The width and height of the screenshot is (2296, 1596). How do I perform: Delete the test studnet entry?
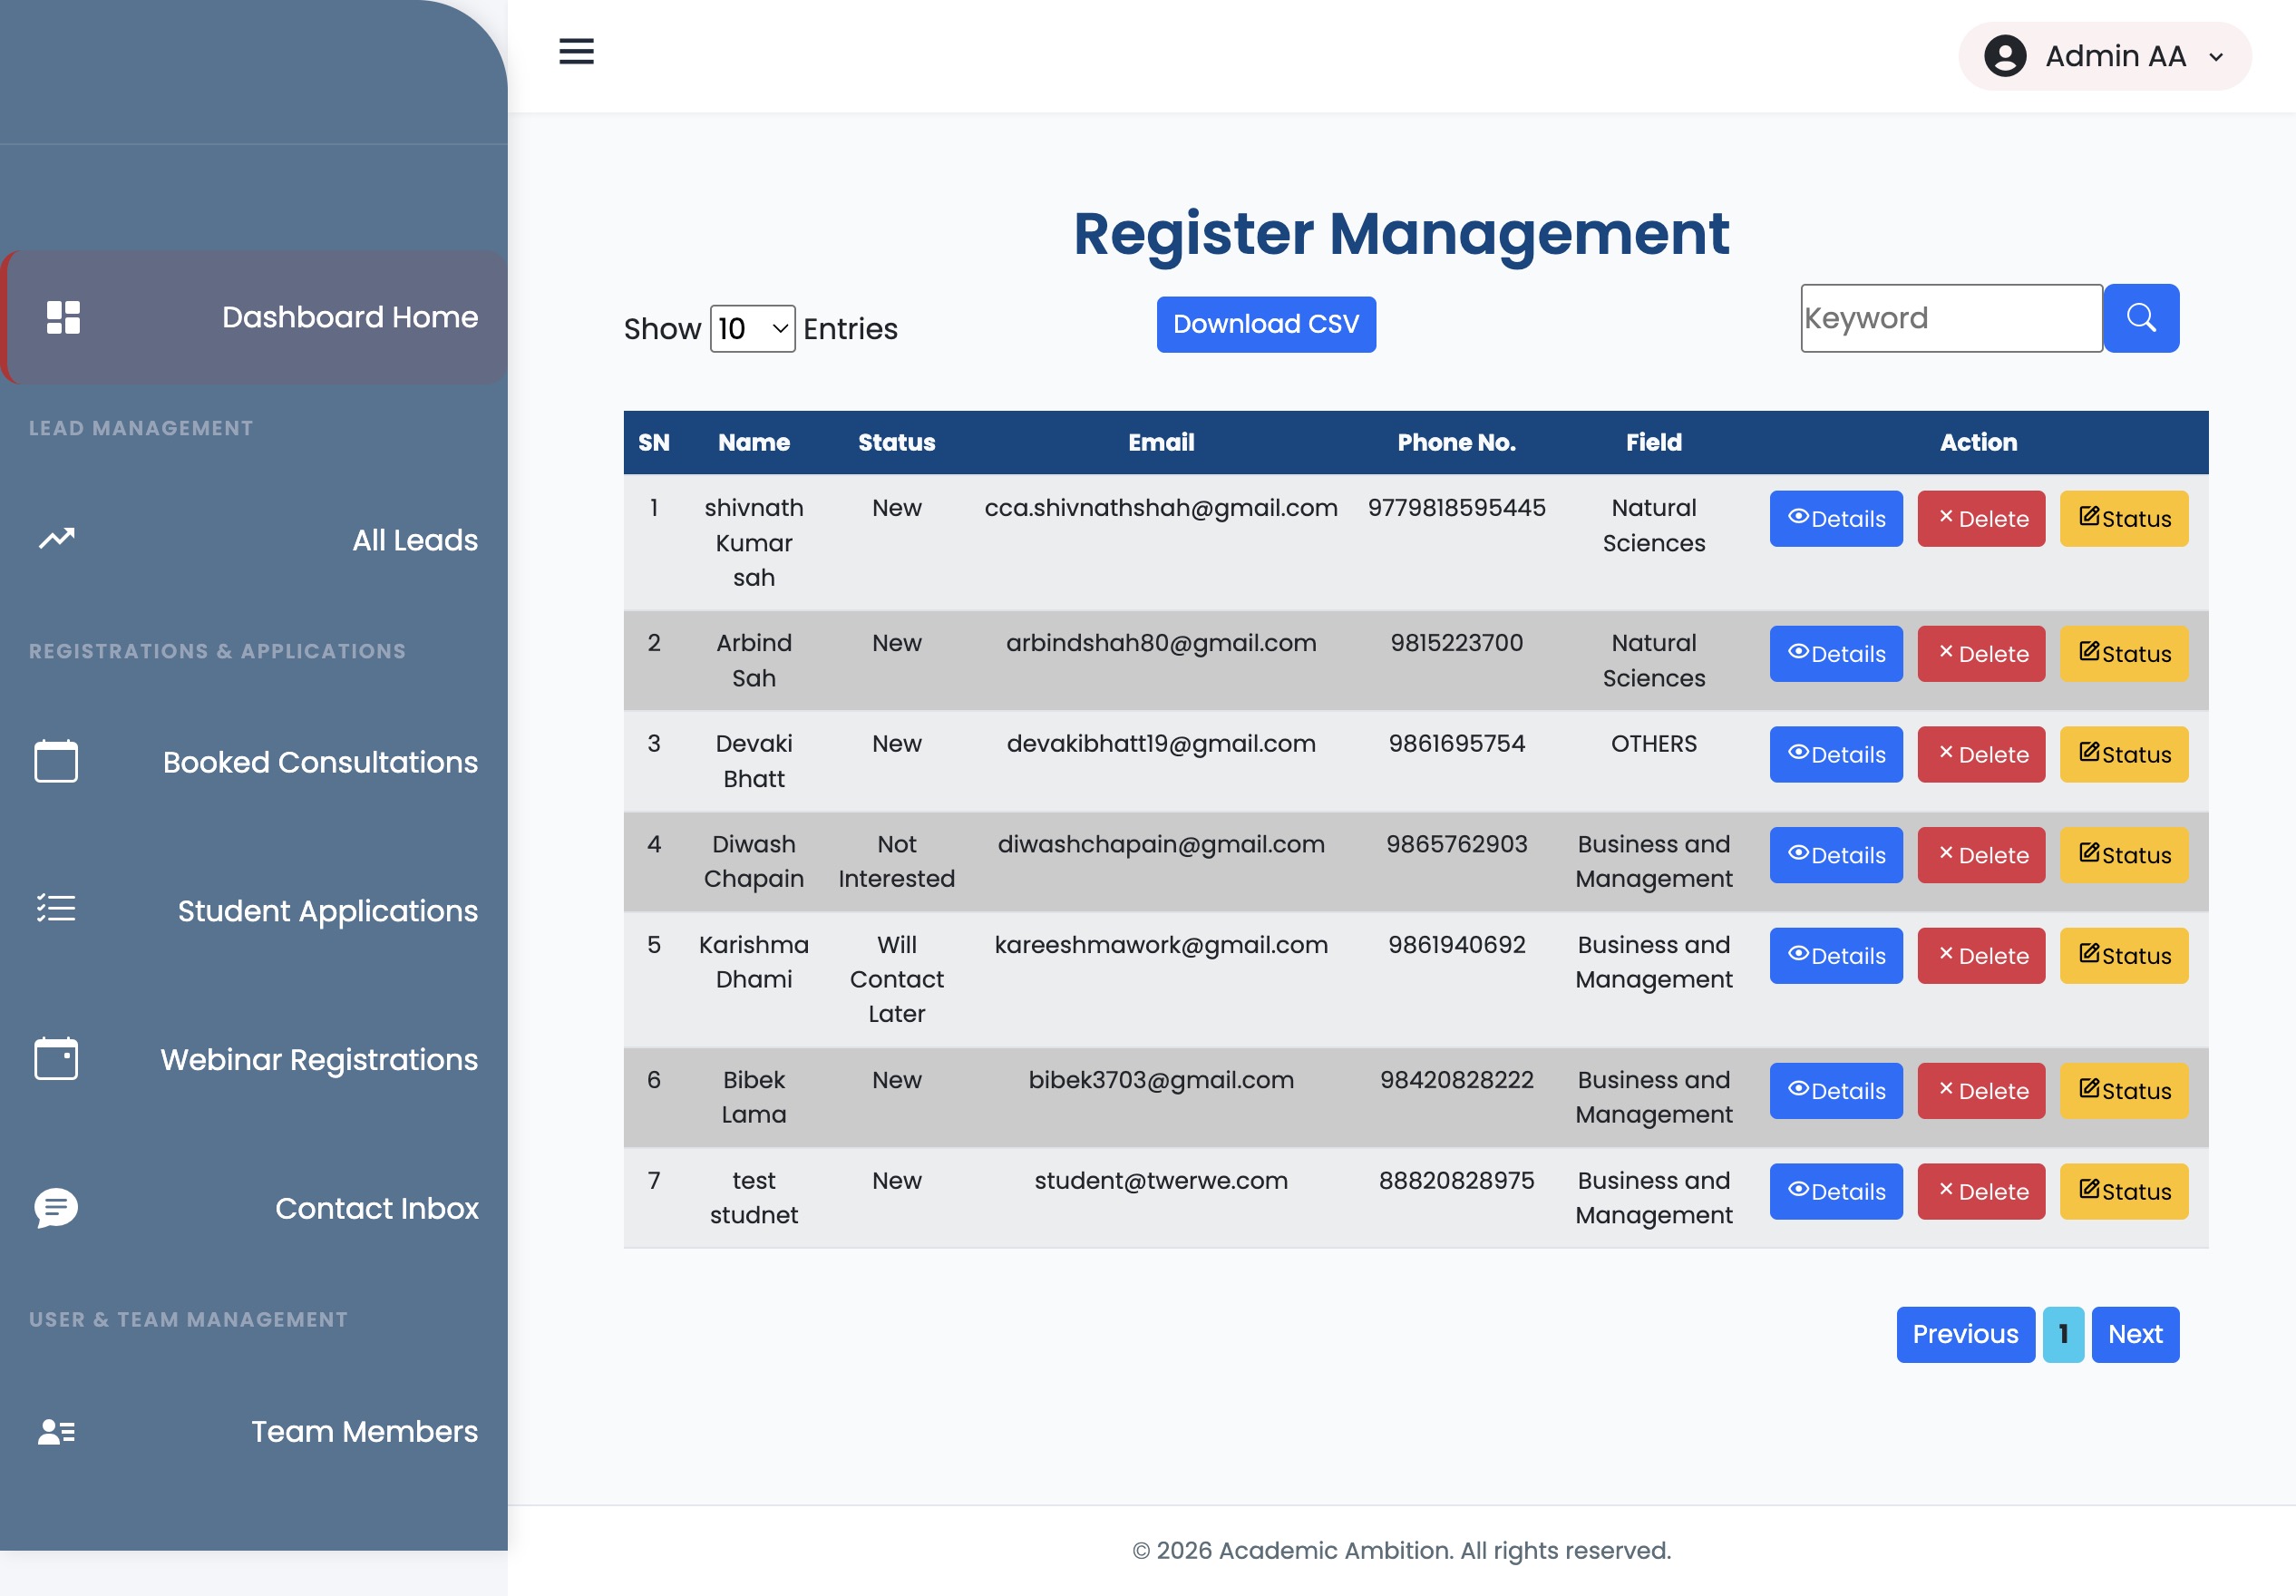tap(1981, 1192)
